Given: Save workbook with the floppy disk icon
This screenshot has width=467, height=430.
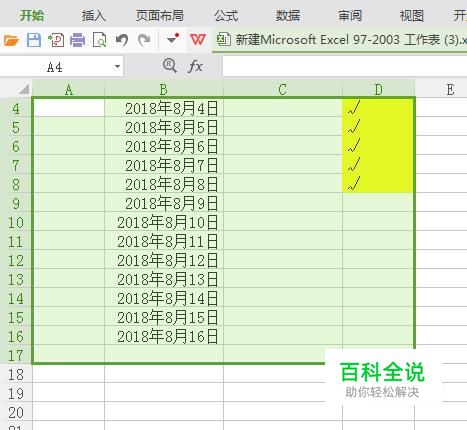Looking at the screenshot, I should coord(34,40).
